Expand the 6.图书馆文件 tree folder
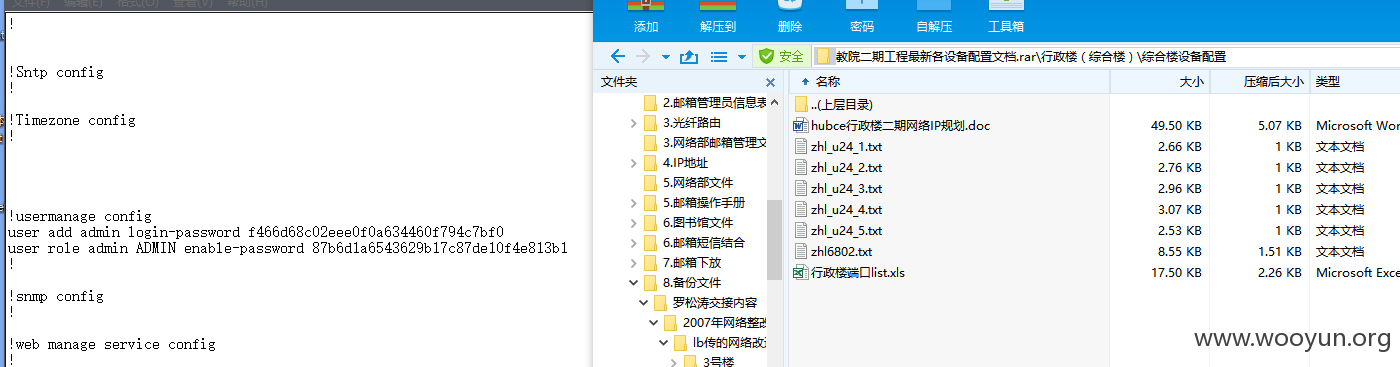This screenshot has height=367, width=1400. click(x=633, y=222)
